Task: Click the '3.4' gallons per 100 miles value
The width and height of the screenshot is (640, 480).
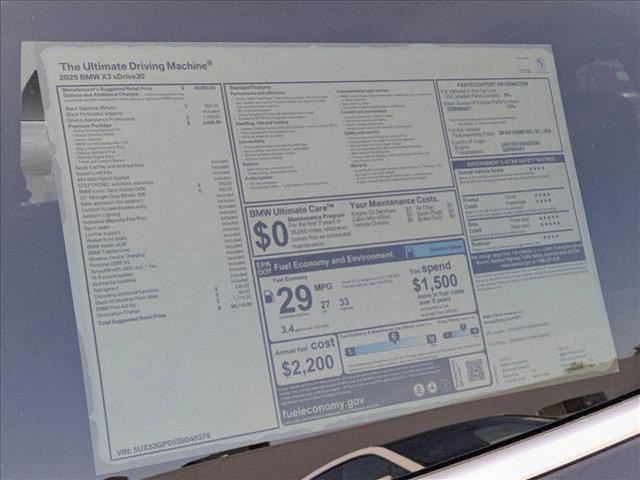Action: [x=287, y=329]
